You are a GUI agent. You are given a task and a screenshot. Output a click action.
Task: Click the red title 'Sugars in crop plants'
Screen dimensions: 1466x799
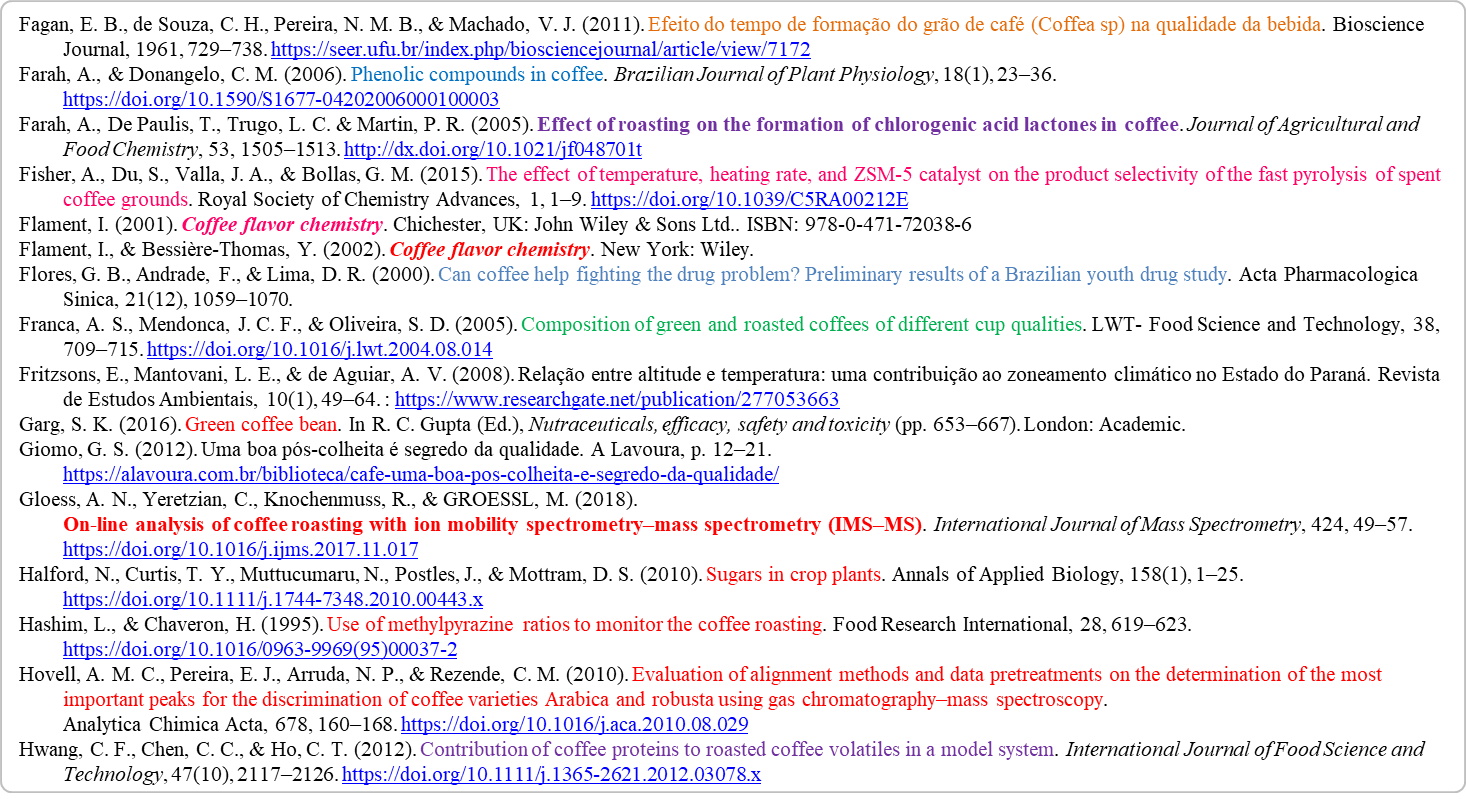click(x=794, y=574)
